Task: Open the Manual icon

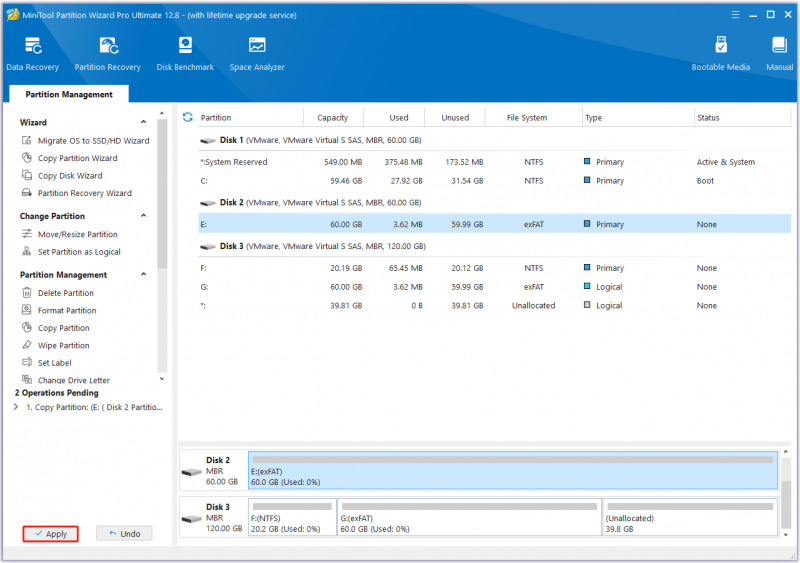Action: (779, 54)
